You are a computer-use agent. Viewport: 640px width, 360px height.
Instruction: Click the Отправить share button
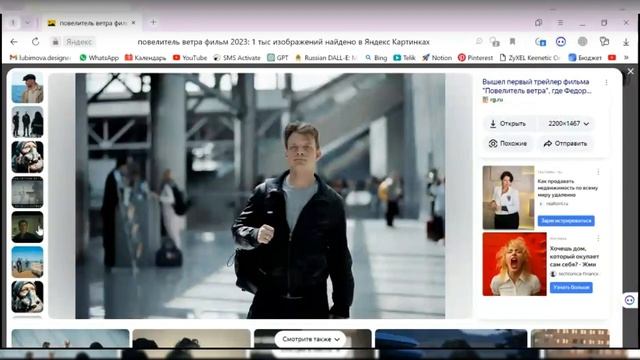(x=565, y=144)
